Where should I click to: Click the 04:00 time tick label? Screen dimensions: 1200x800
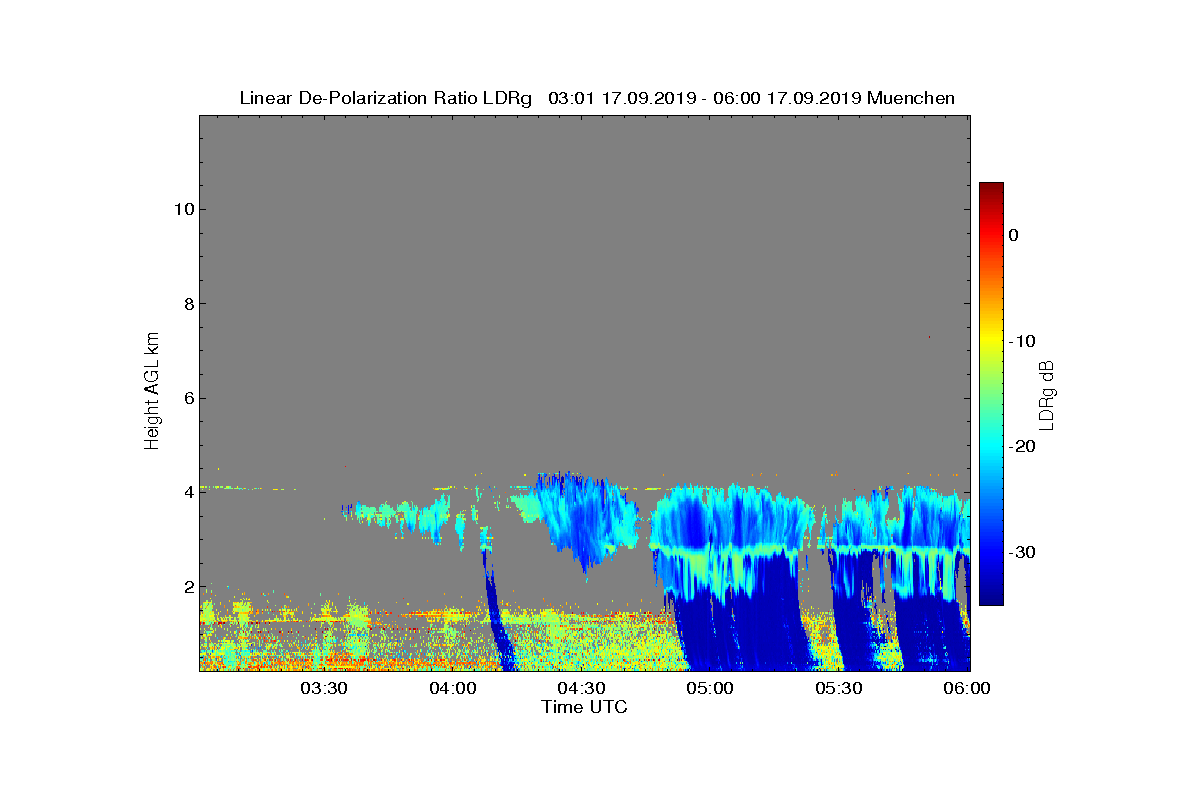click(x=453, y=688)
